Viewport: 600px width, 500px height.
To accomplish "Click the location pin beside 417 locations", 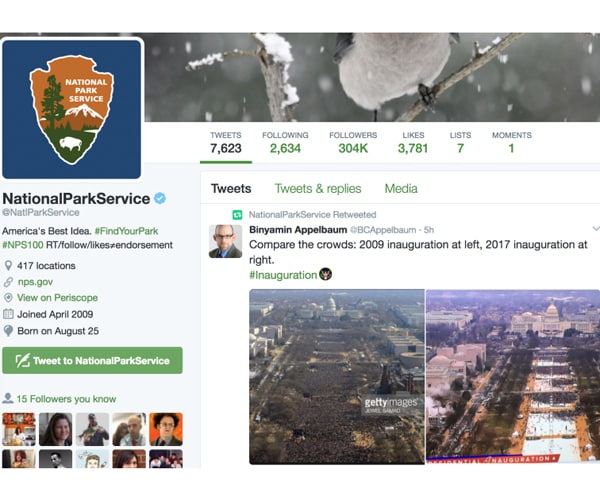I will (8, 265).
